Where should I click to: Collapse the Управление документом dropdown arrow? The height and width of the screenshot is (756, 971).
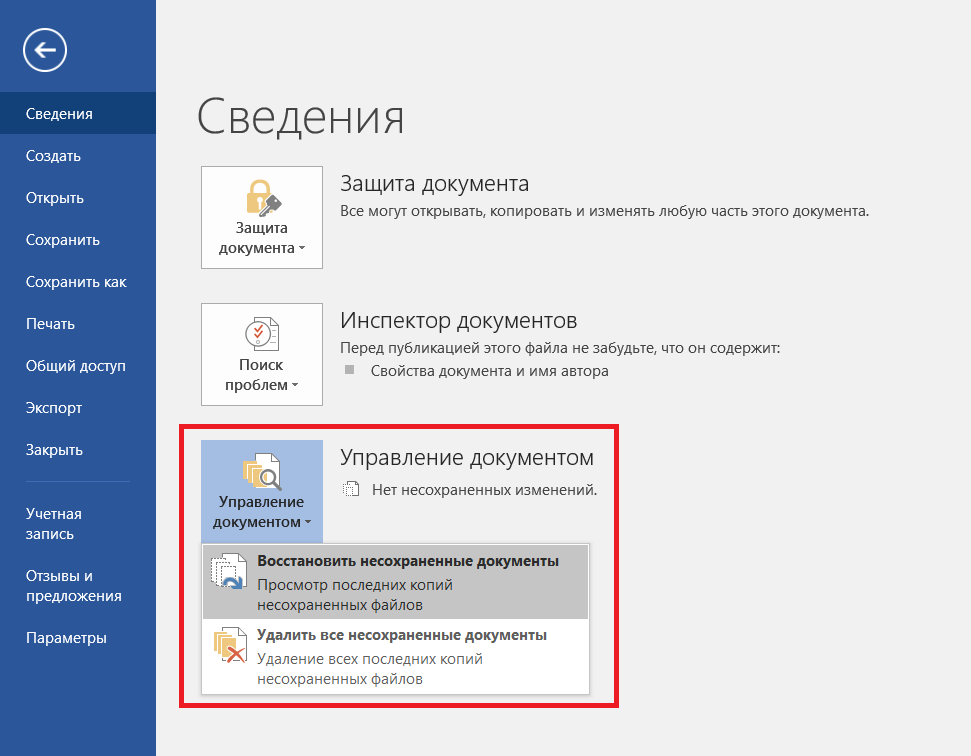(x=308, y=523)
